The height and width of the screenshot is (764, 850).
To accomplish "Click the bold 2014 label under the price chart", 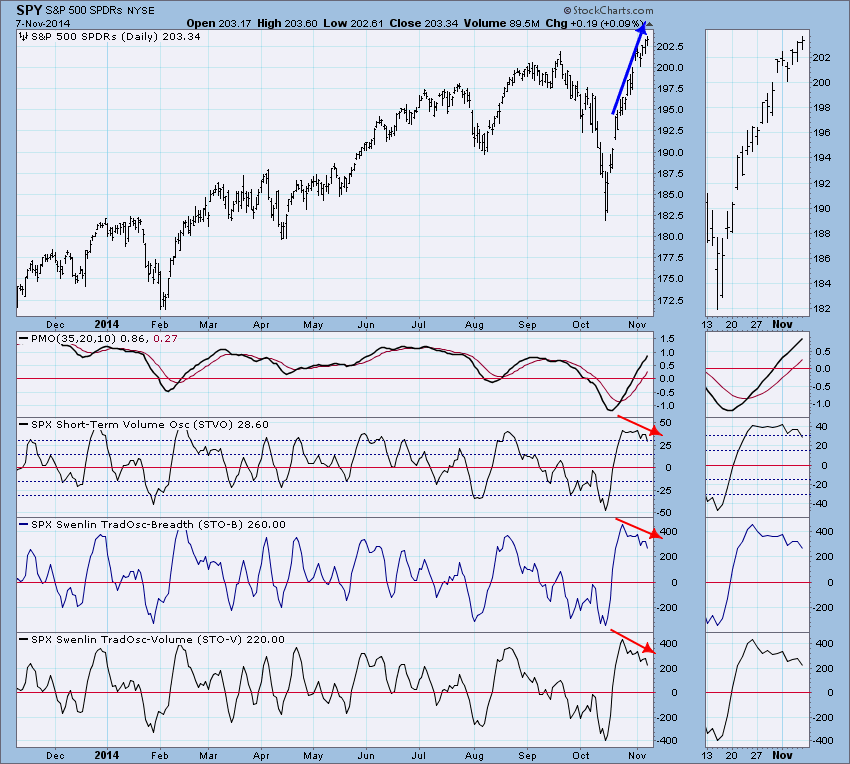I will coord(107,324).
